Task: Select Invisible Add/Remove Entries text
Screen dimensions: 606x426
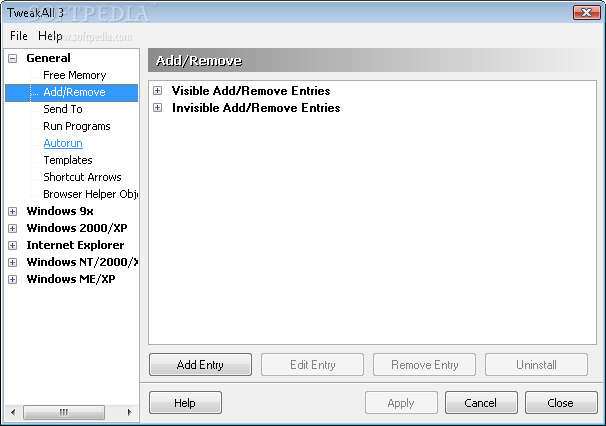Action: 256,108
